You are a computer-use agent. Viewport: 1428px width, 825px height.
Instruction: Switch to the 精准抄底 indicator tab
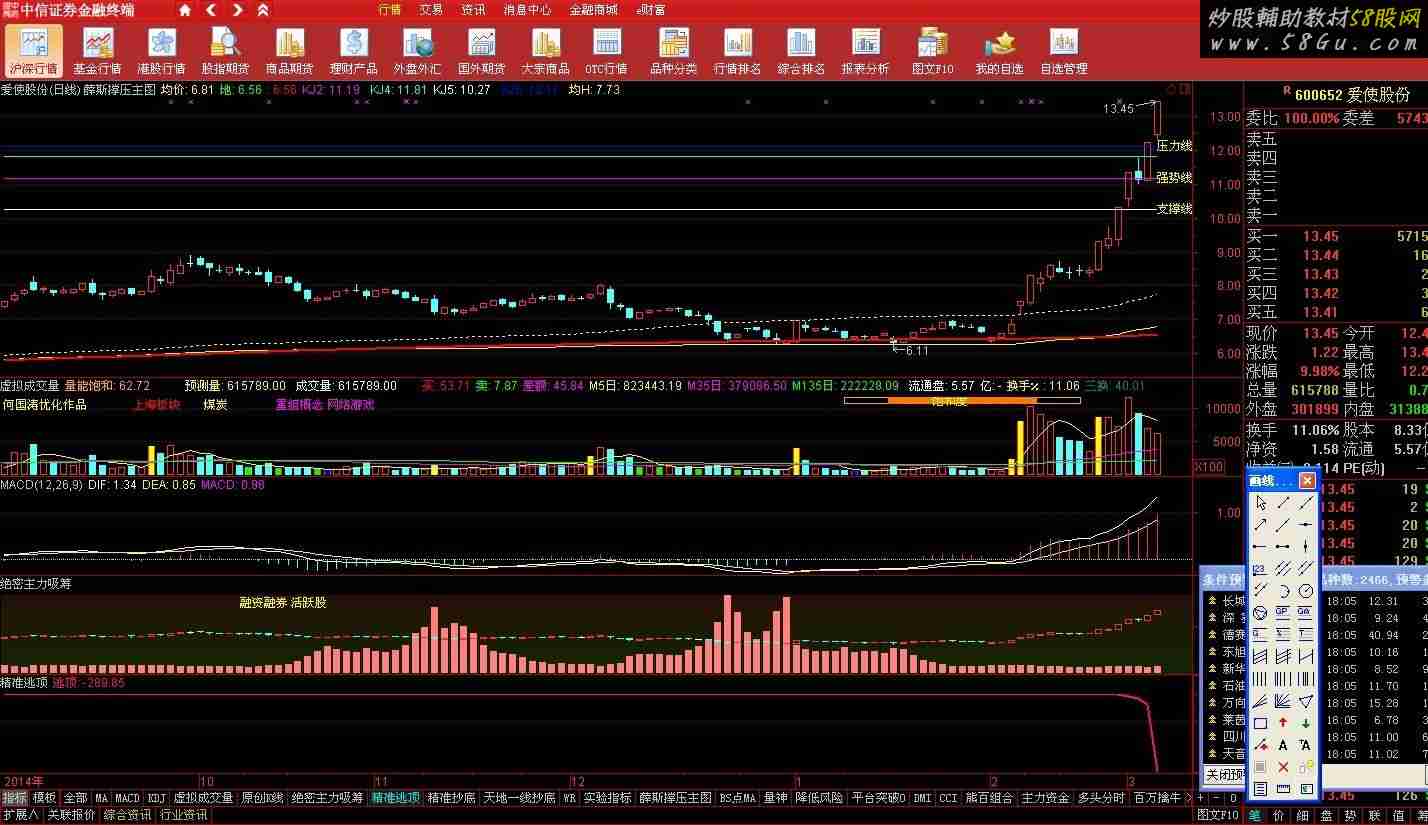tap(451, 798)
